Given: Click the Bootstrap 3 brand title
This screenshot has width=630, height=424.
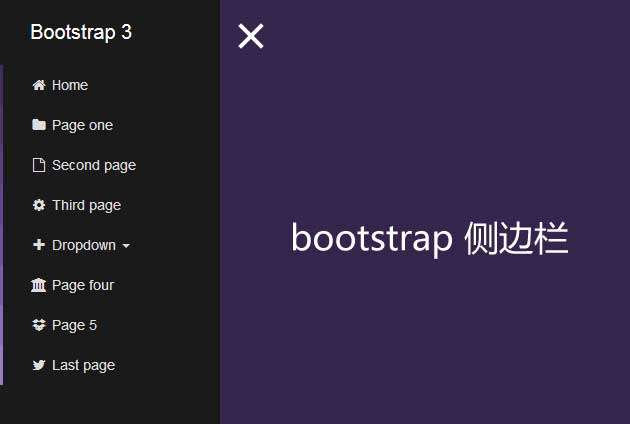Looking at the screenshot, I should coord(81,32).
